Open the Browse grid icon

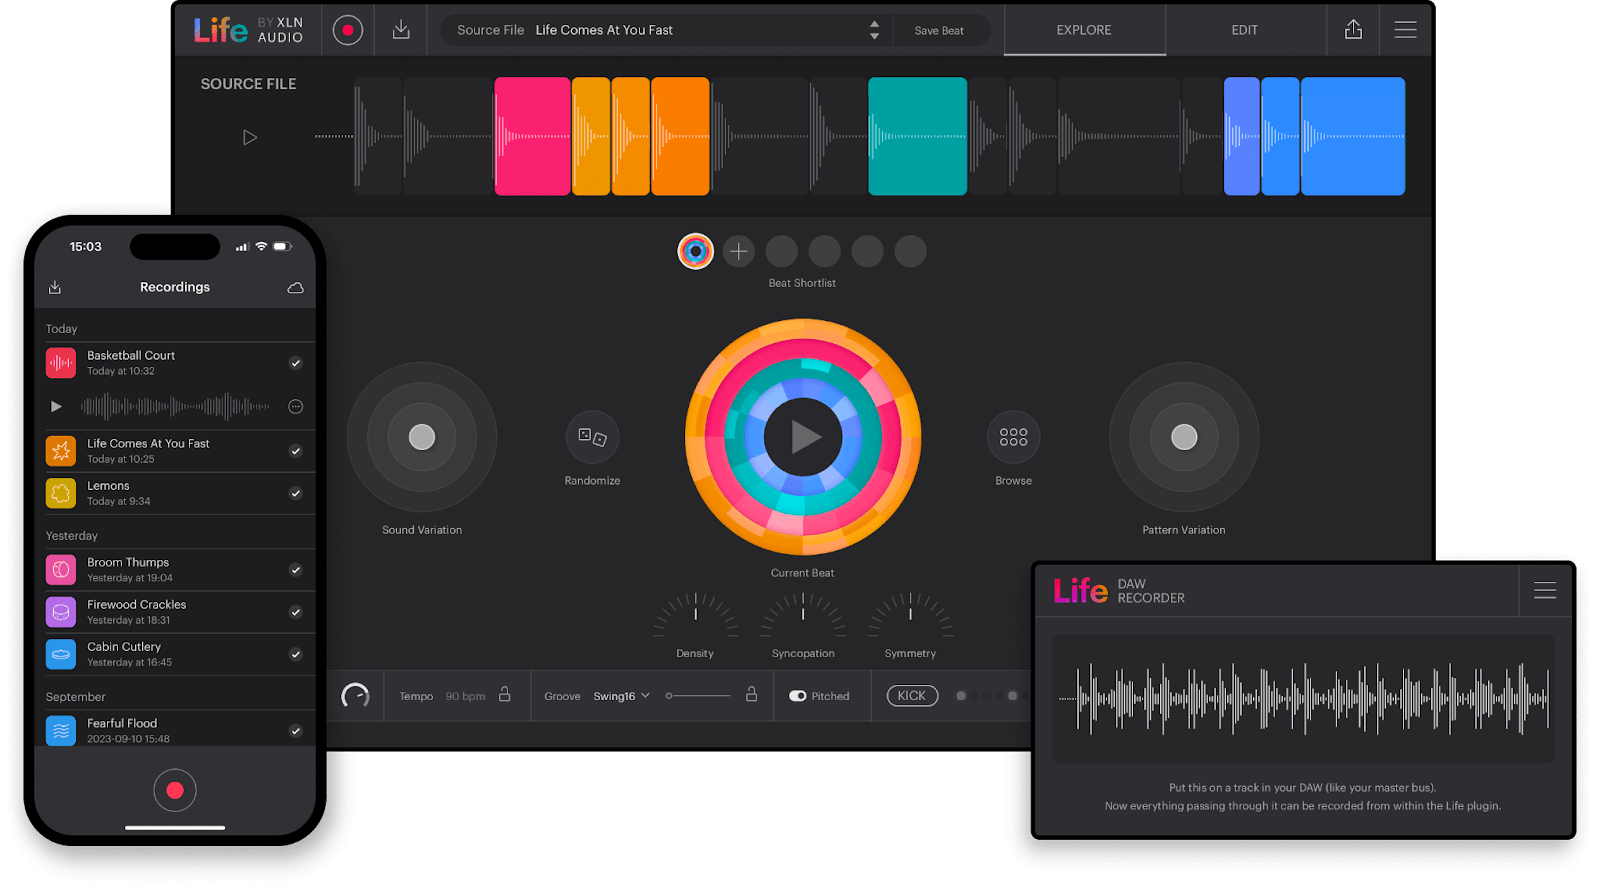[1013, 437]
